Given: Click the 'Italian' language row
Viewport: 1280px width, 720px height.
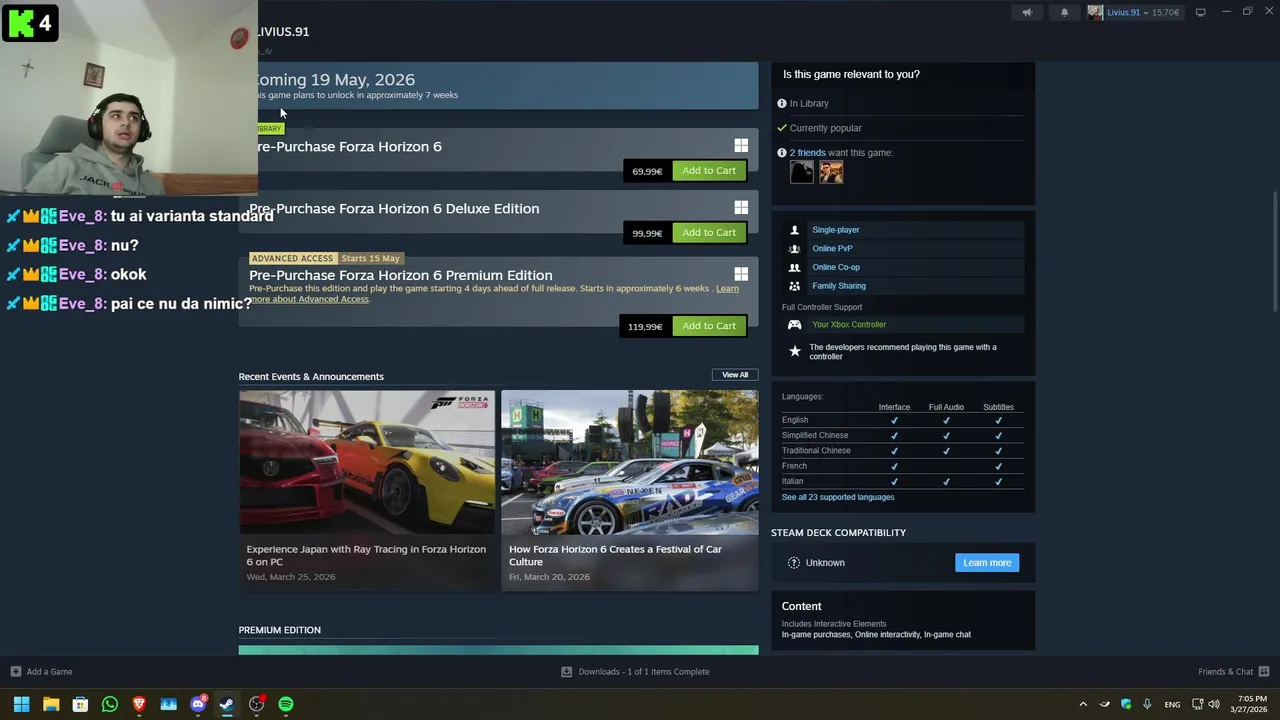Looking at the screenshot, I should (902, 481).
